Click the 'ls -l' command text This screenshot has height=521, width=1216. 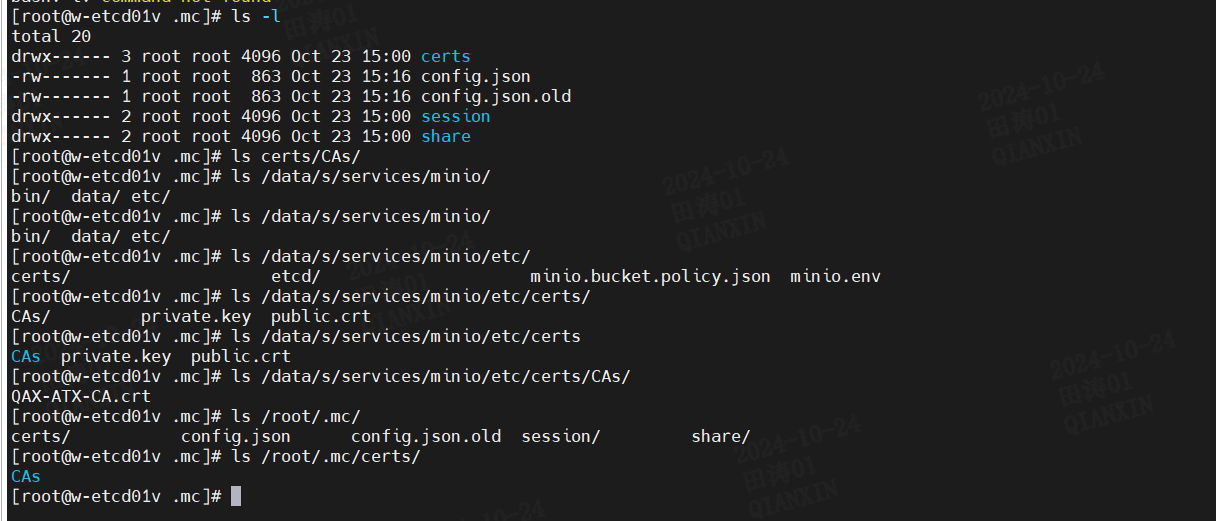[256, 16]
